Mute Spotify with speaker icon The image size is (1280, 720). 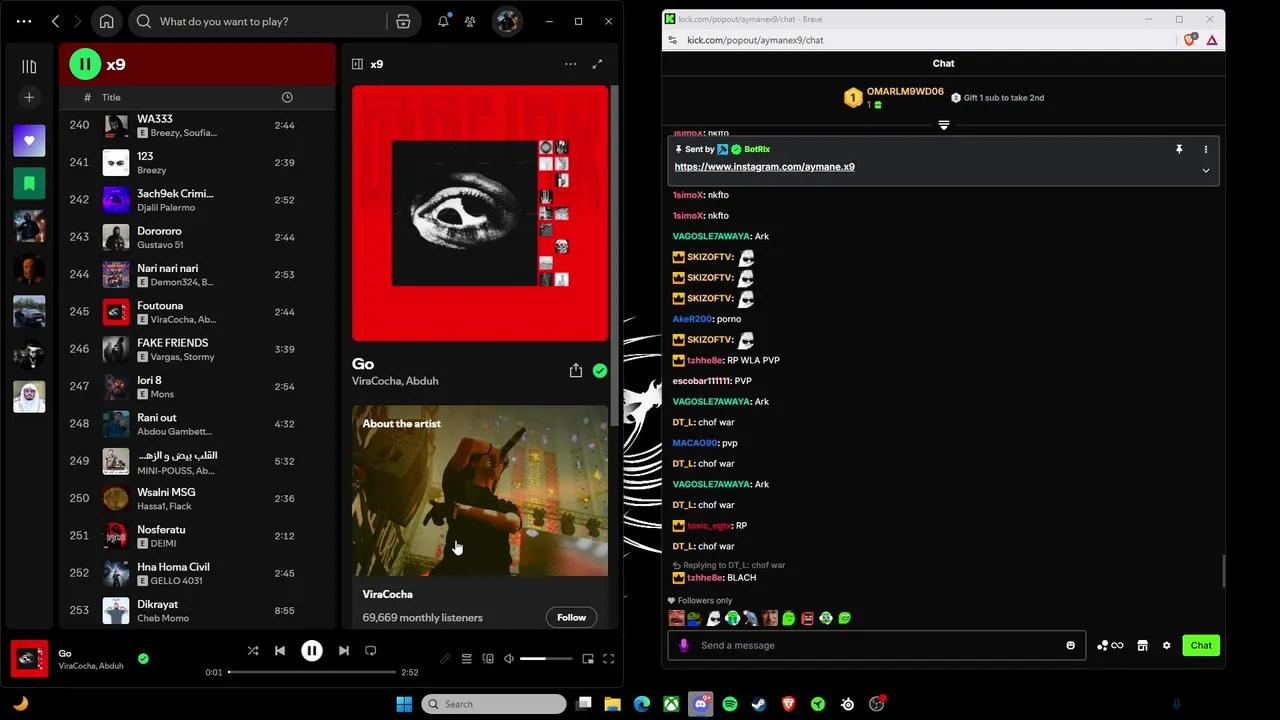pyautogui.click(x=509, y=659)
